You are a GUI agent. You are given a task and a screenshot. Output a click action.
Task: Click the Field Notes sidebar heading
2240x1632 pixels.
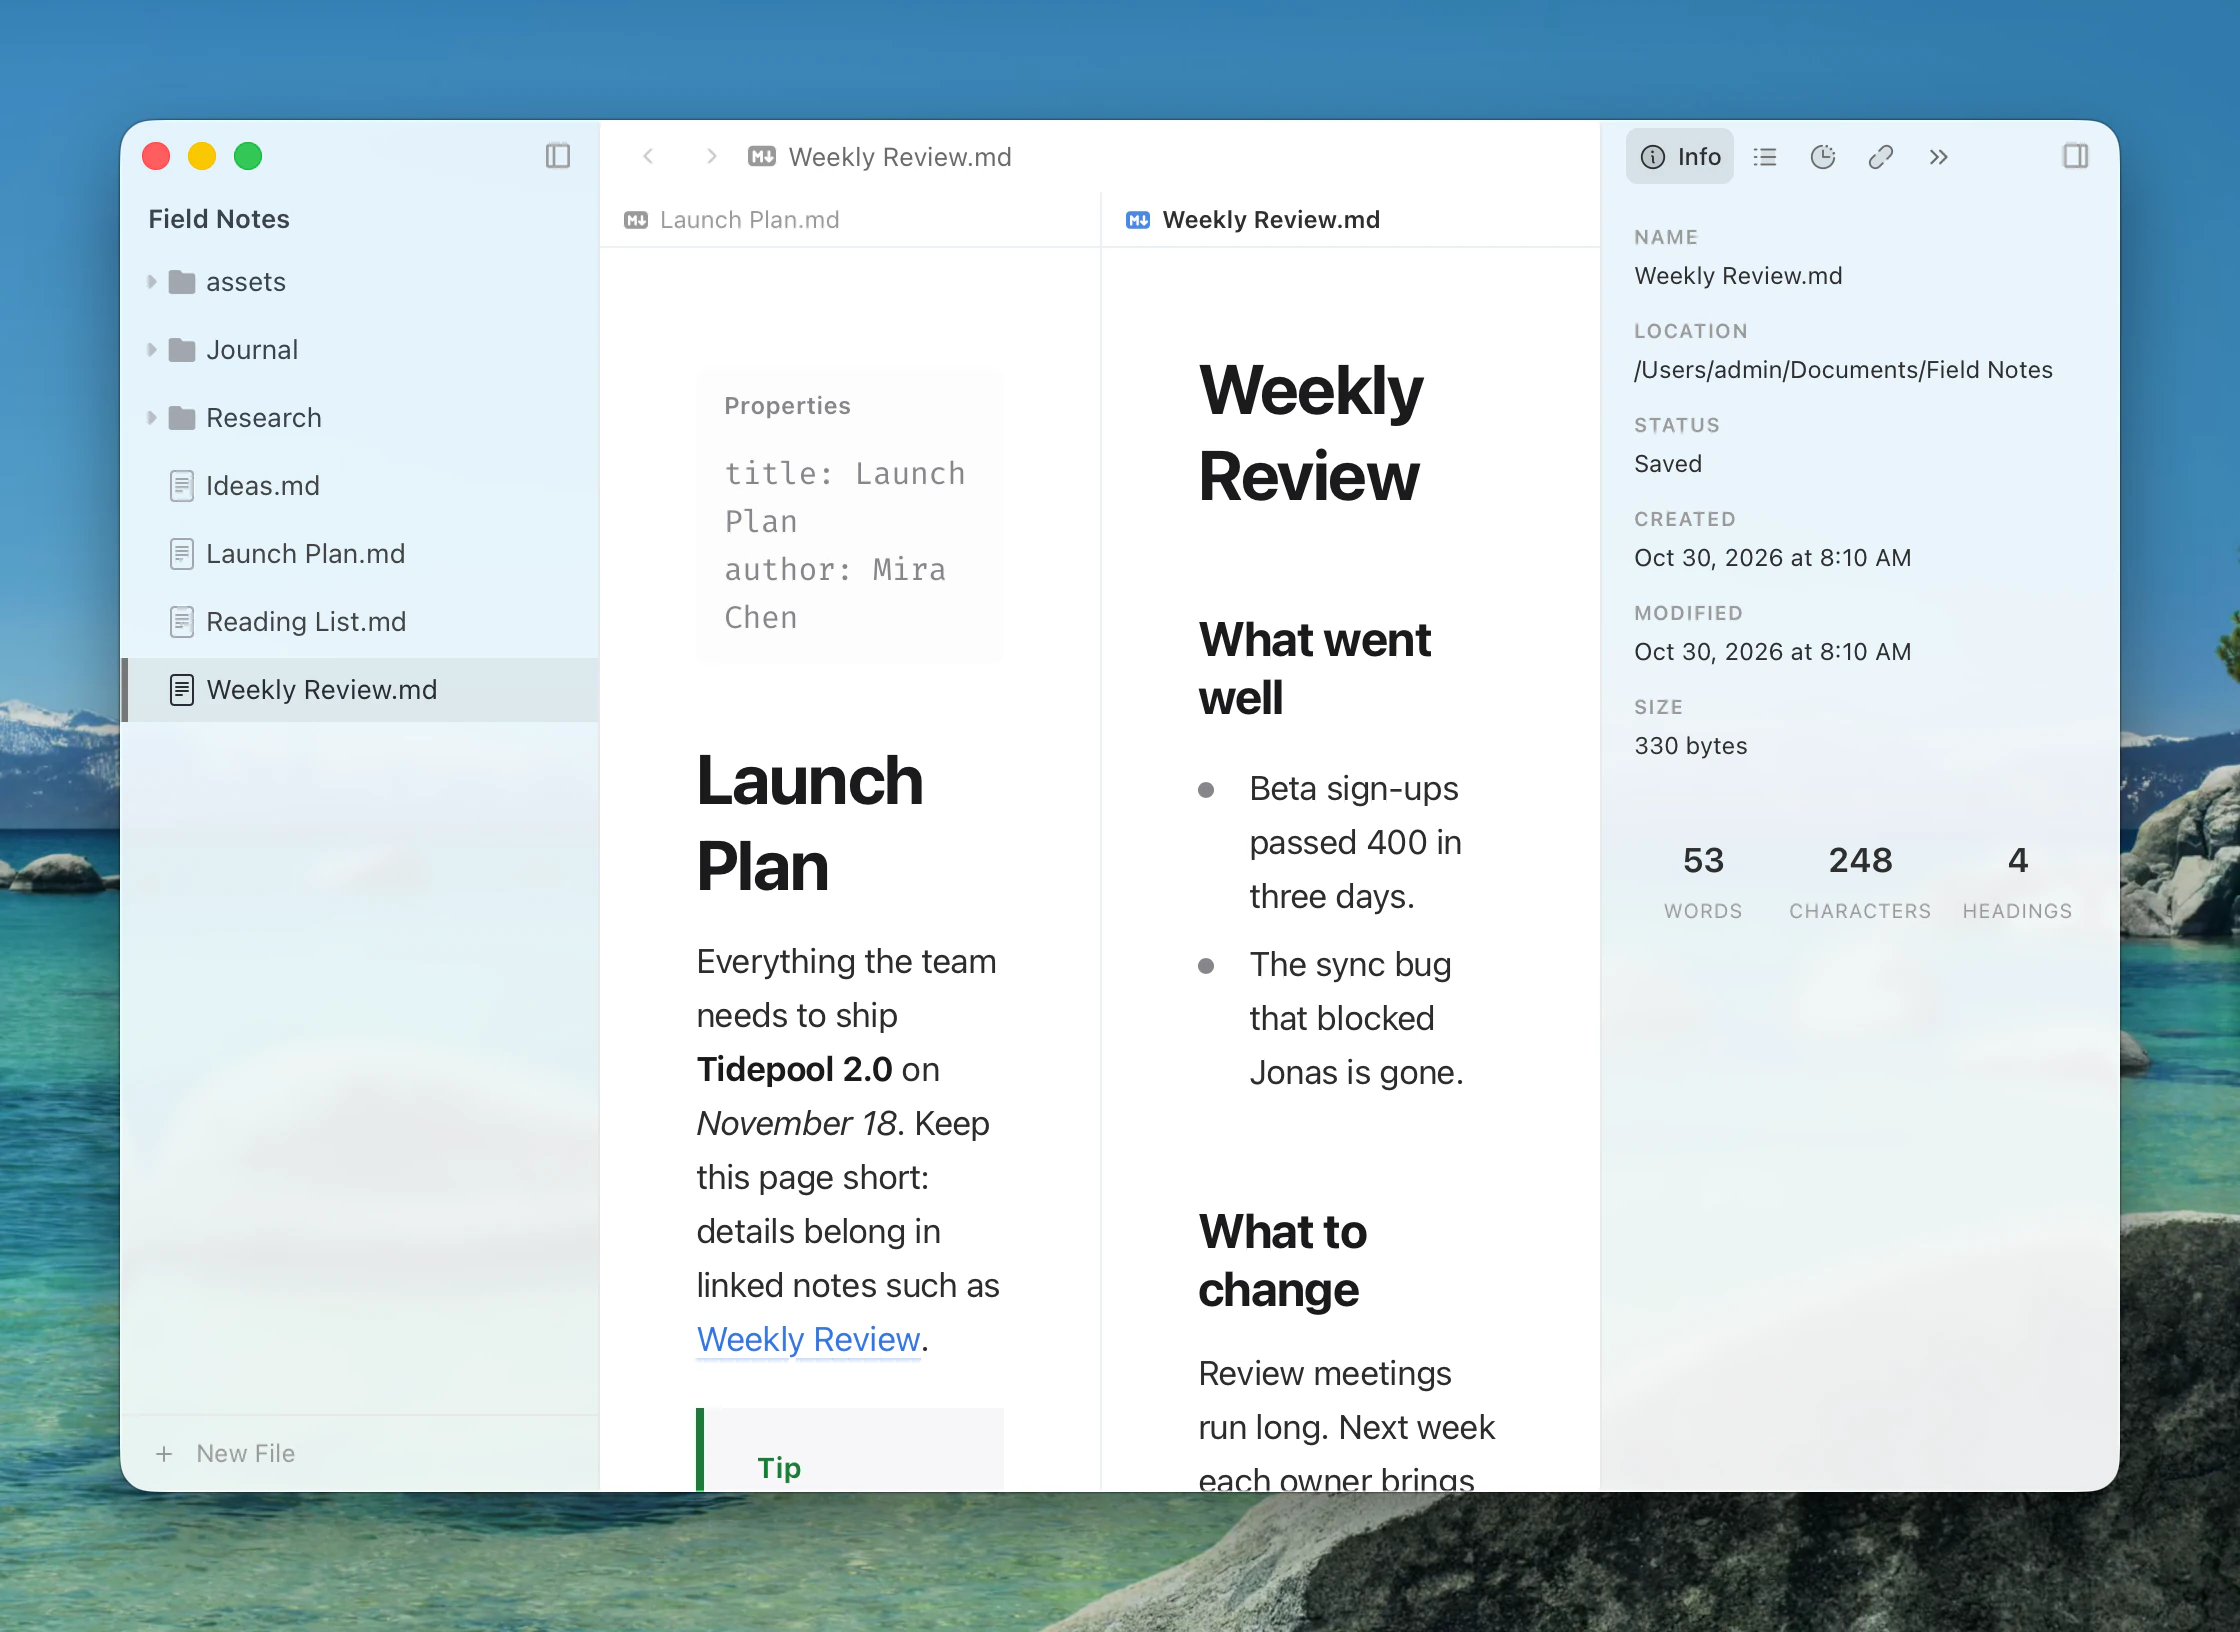[x=219, y=219]
